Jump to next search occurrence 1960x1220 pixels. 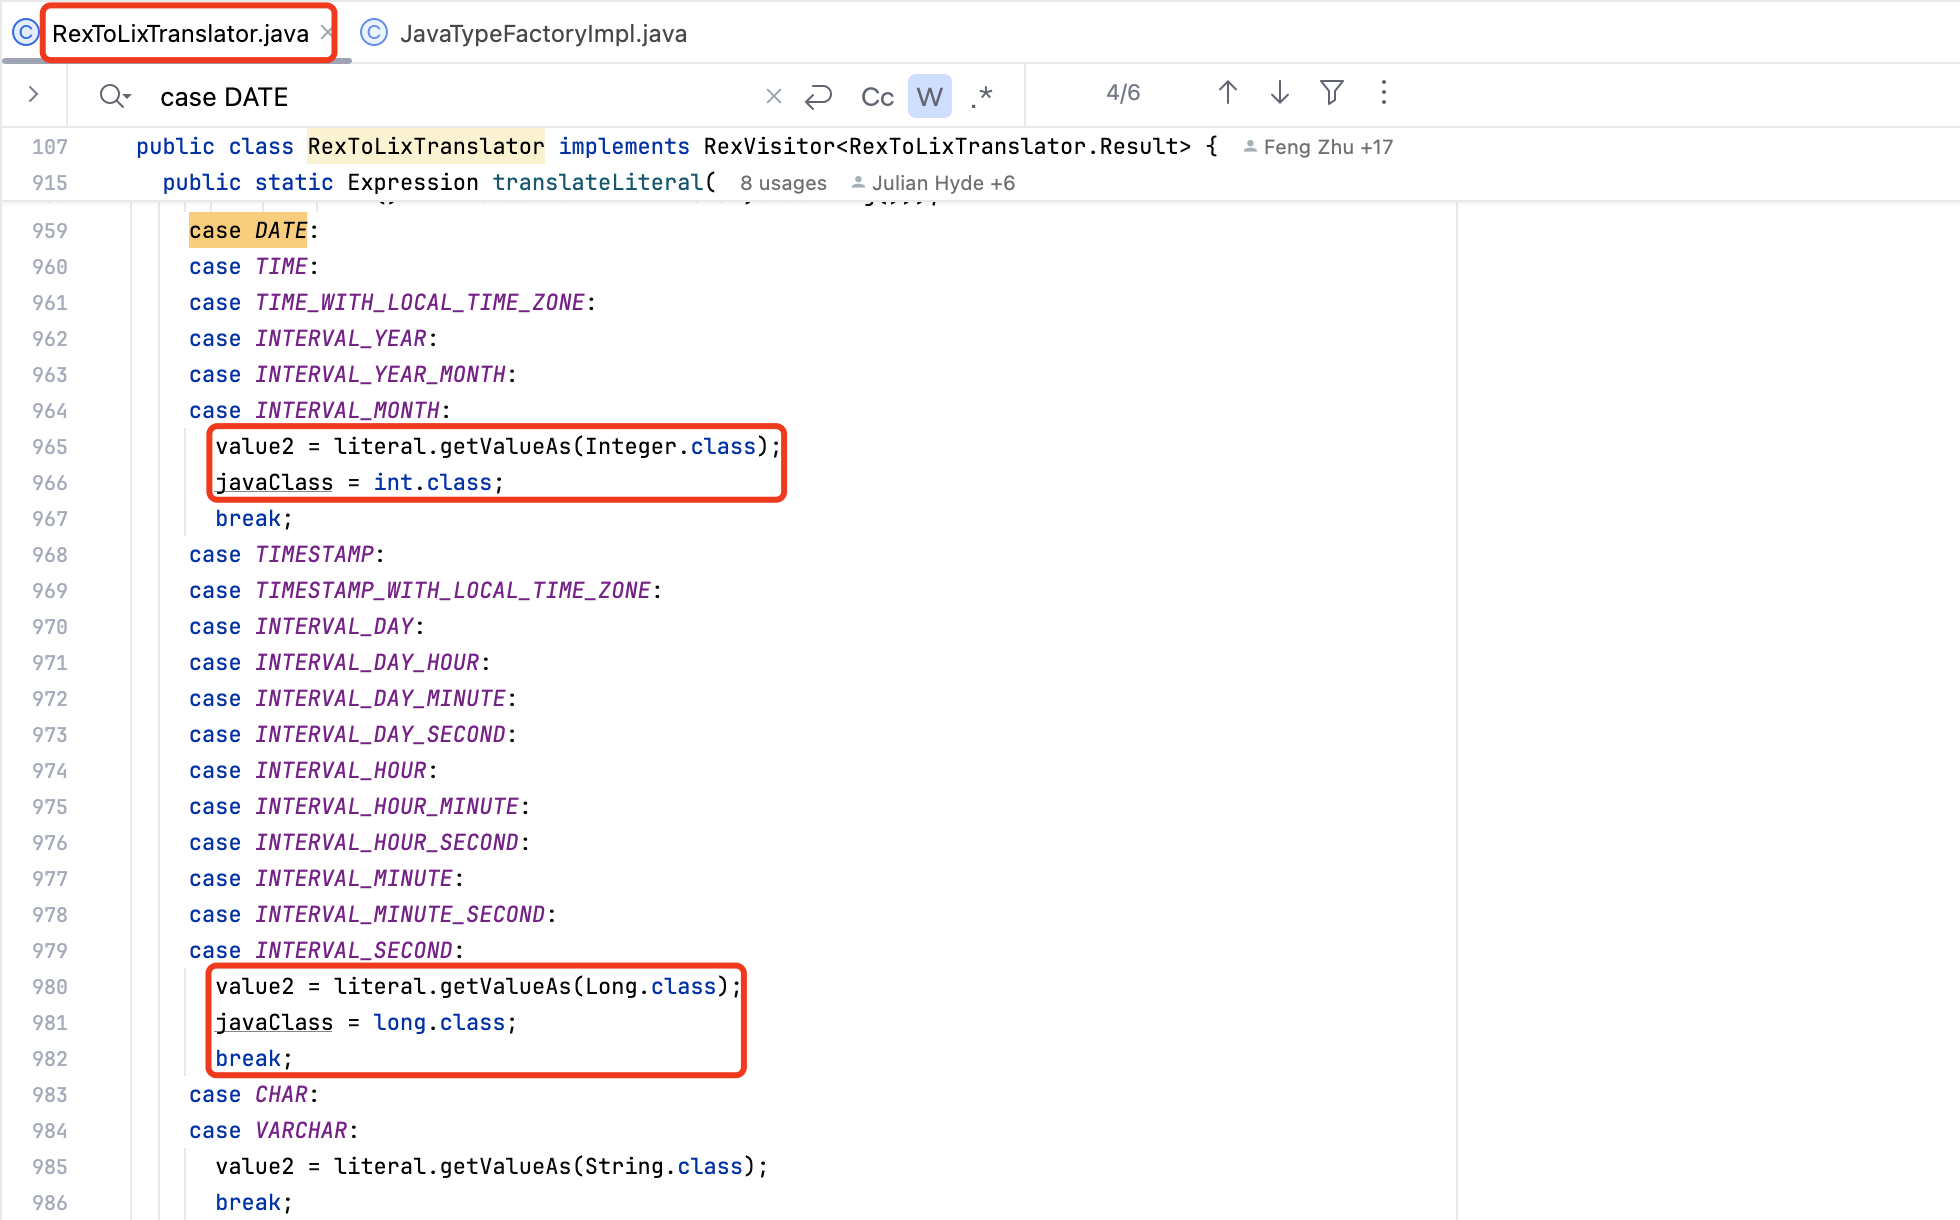point(1279,93)
